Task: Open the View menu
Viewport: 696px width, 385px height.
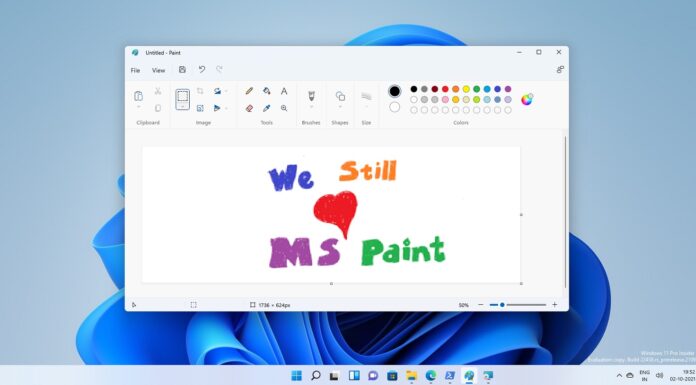Action: [x=158, y=70]
